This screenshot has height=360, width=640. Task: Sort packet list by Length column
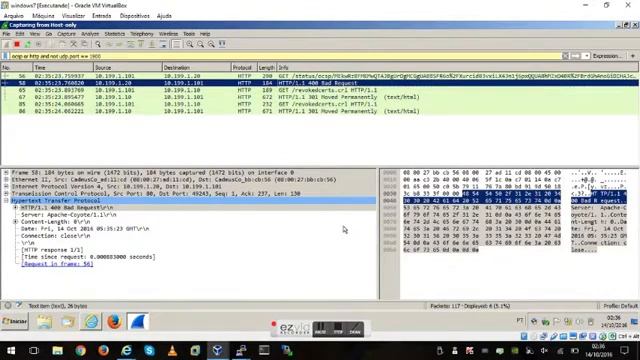pos(267,67)
